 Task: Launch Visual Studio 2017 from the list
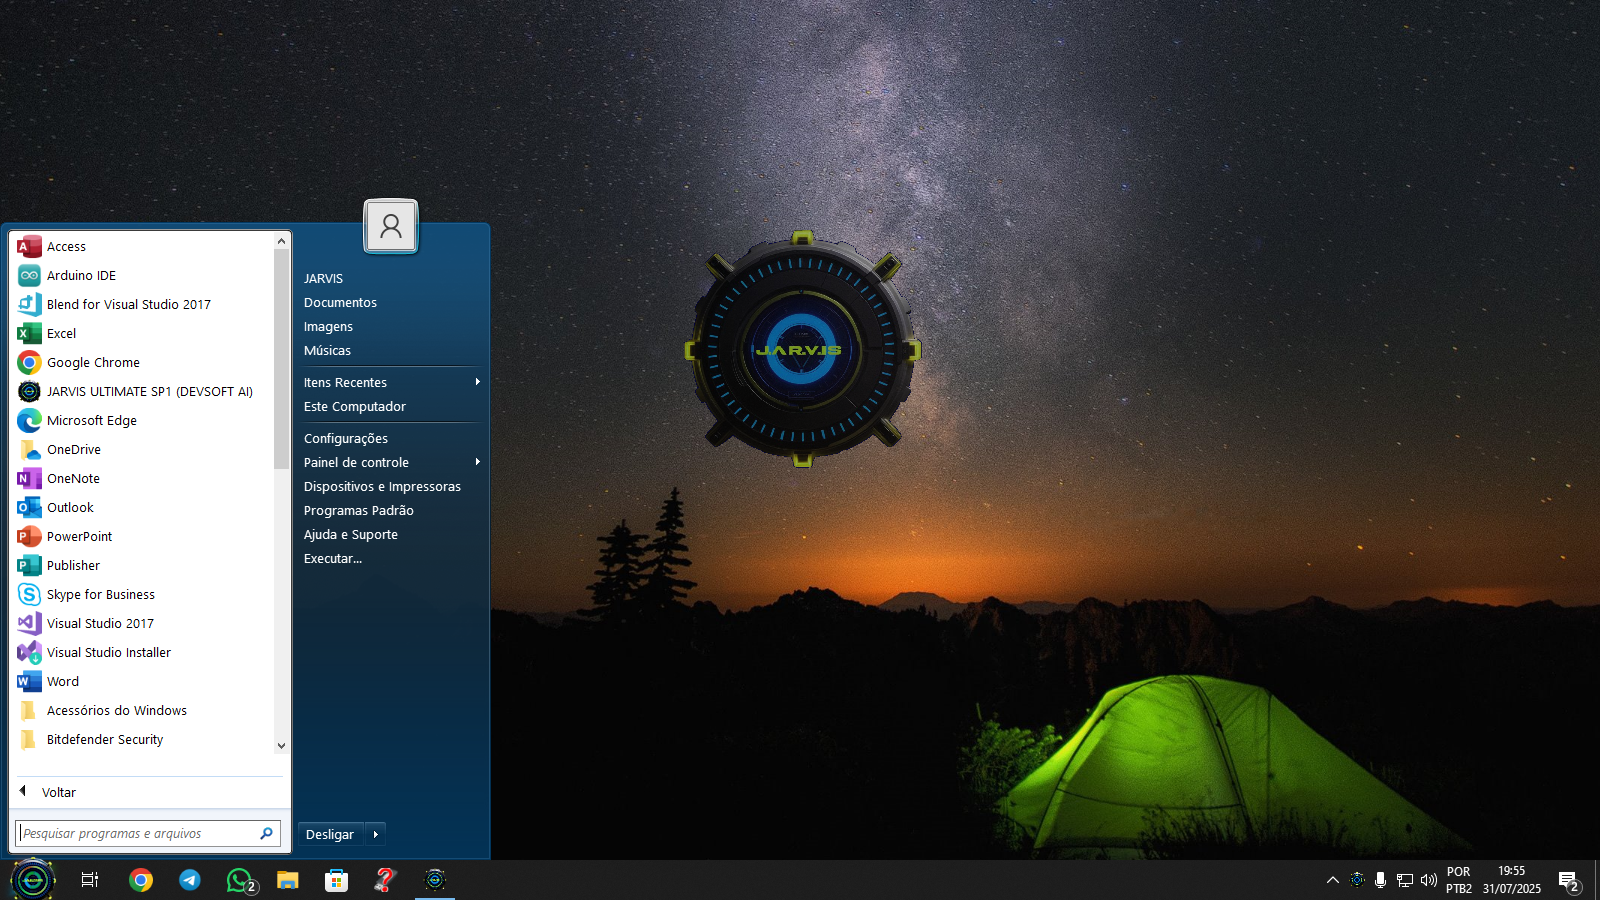100,624
